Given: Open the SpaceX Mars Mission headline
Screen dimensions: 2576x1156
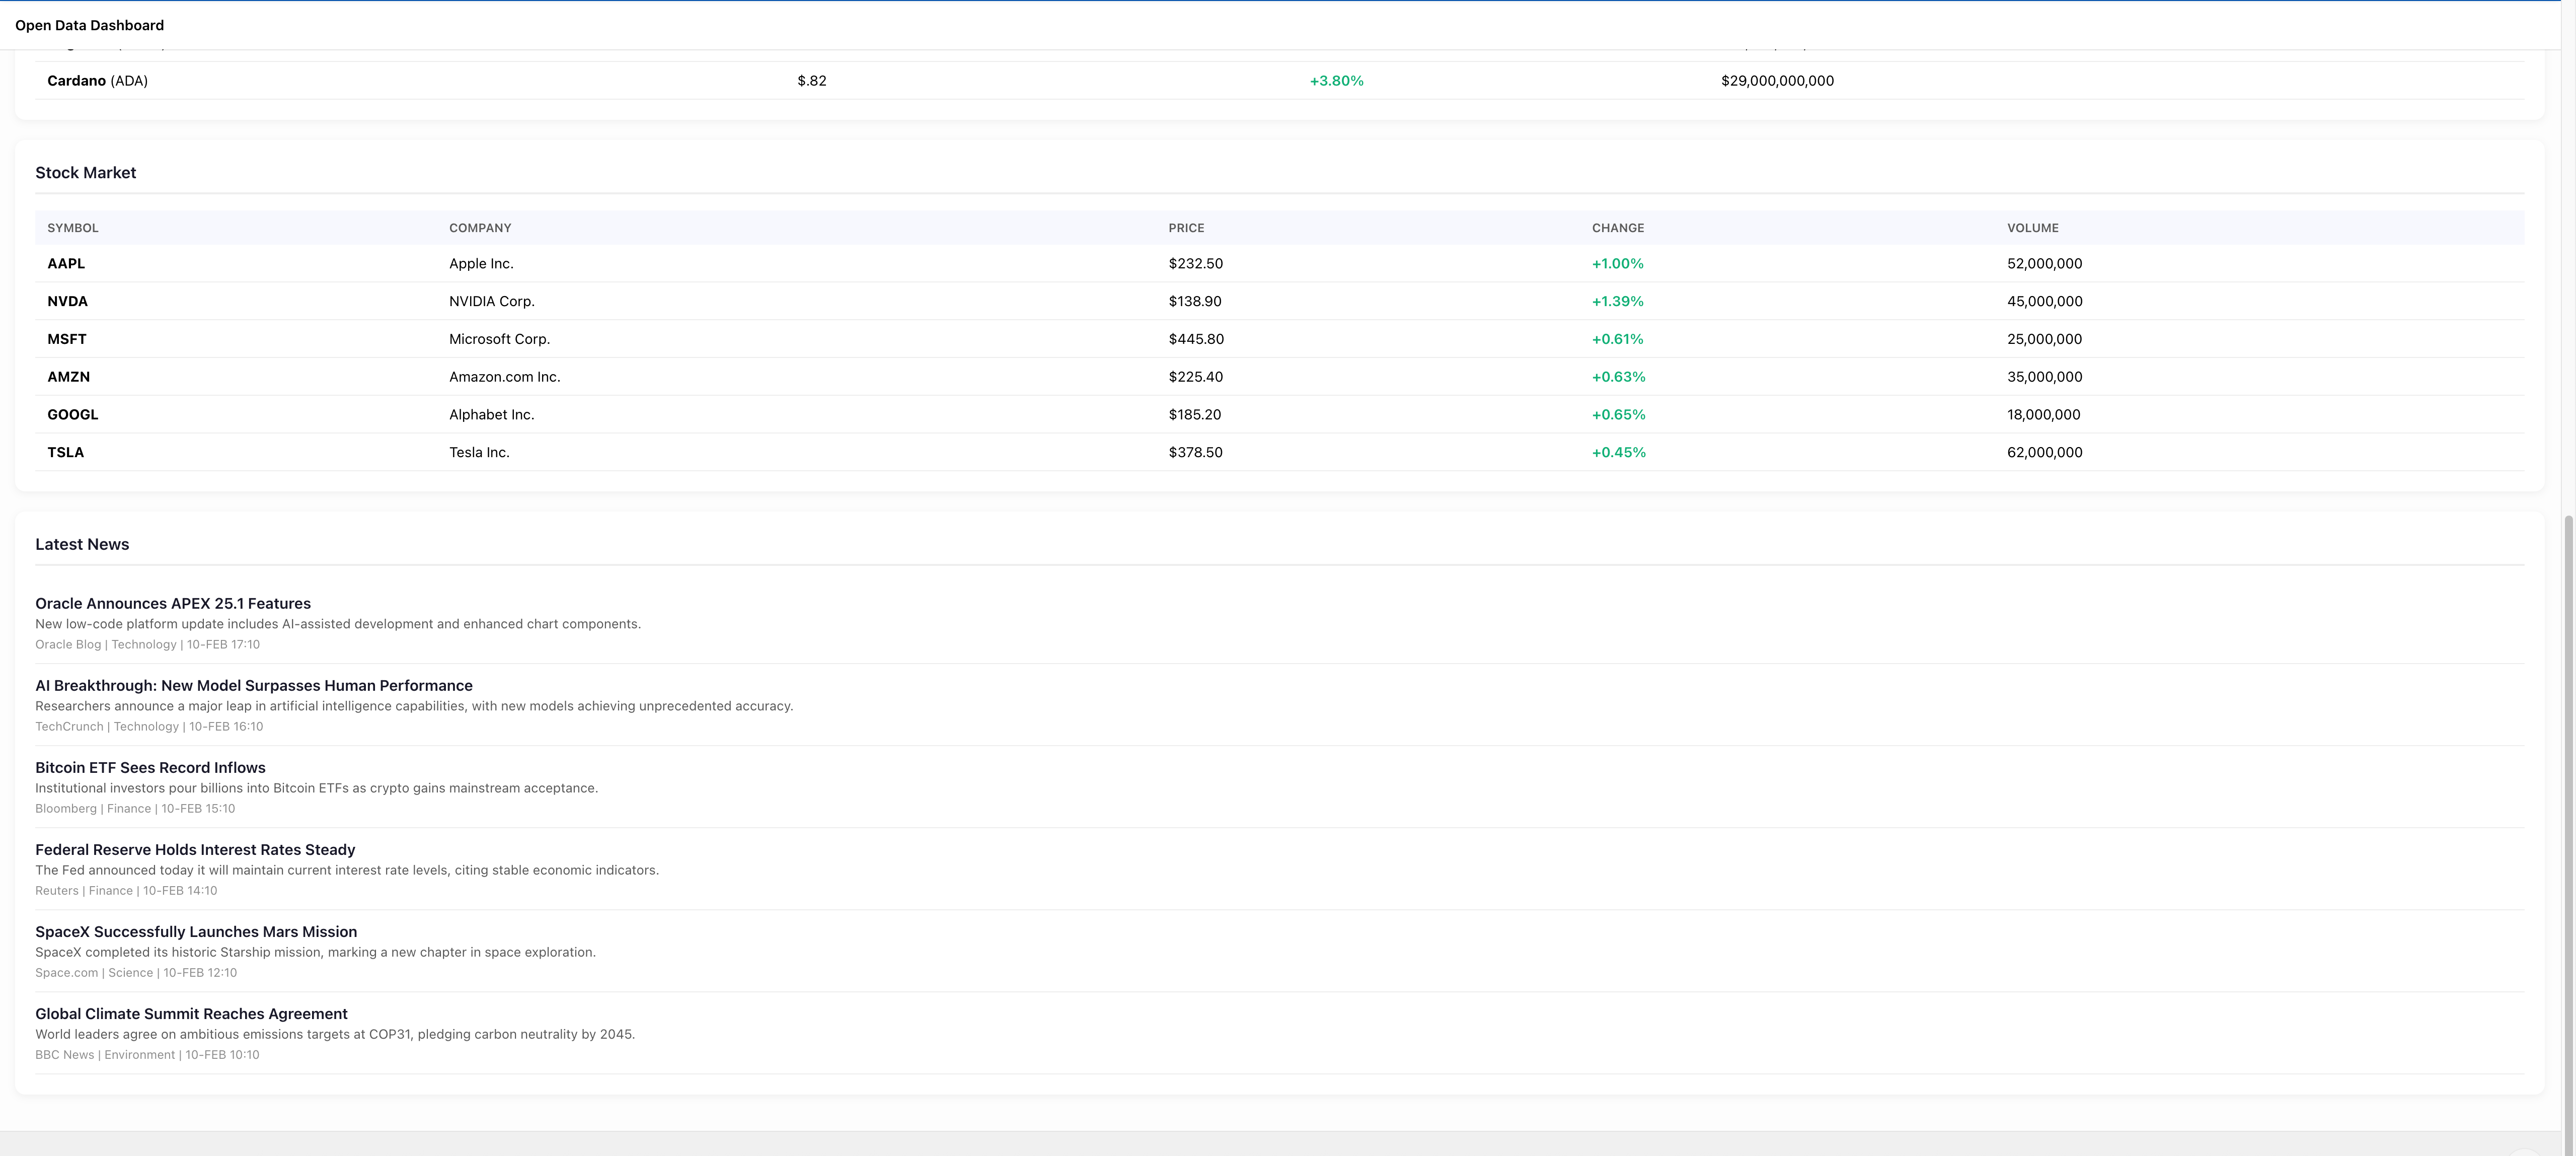Looking at the screenshot, I should [196, 931].
